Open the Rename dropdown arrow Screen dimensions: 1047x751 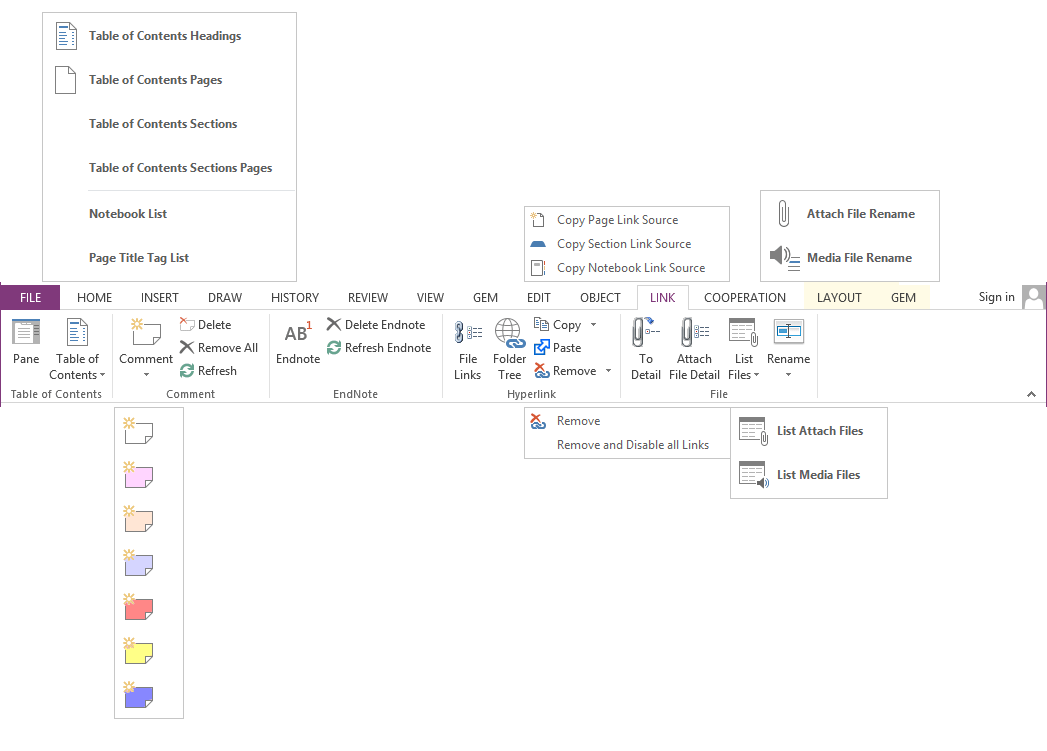coord(789,375)
